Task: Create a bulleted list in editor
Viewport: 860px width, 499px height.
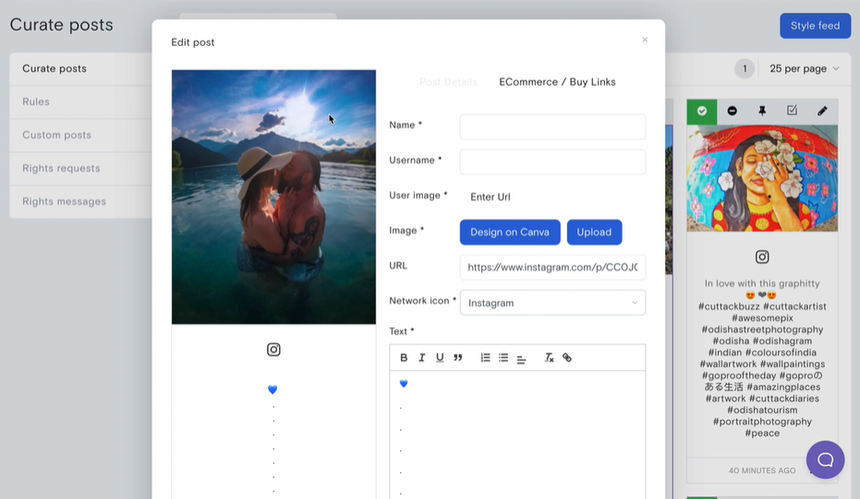Action: [x=503, y=358]
